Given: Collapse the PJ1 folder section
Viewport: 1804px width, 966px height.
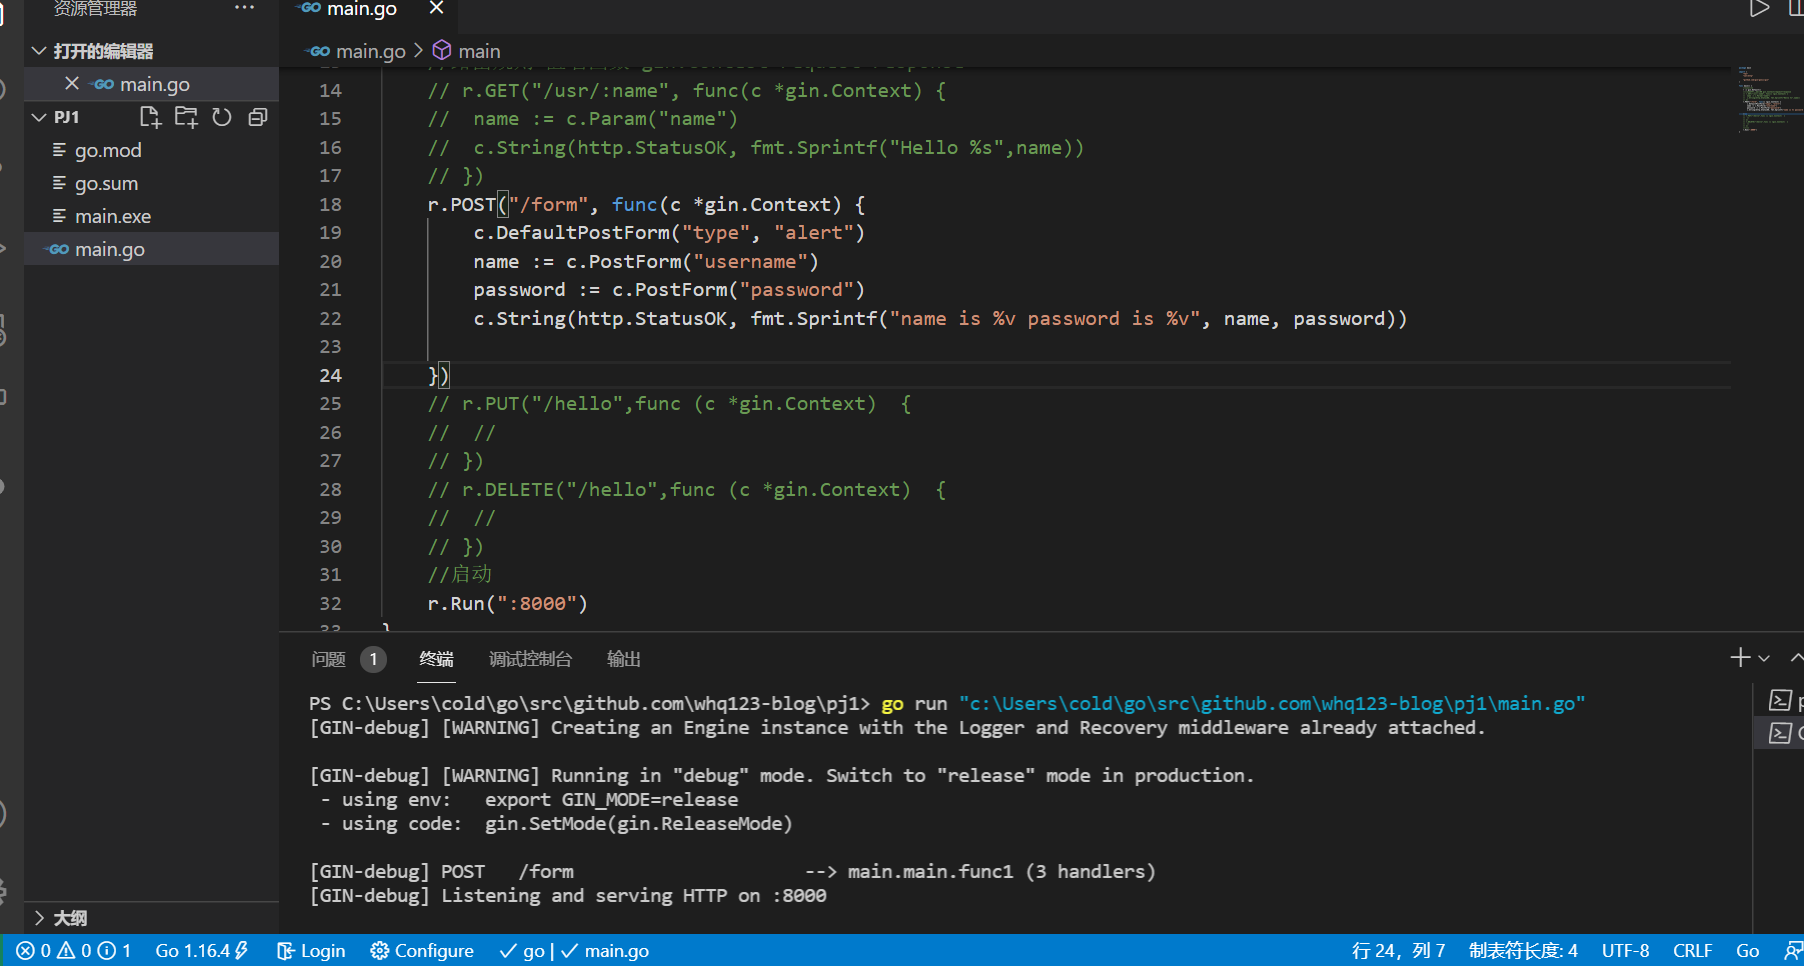Looking at the screenshot, I should coord(39,116).
